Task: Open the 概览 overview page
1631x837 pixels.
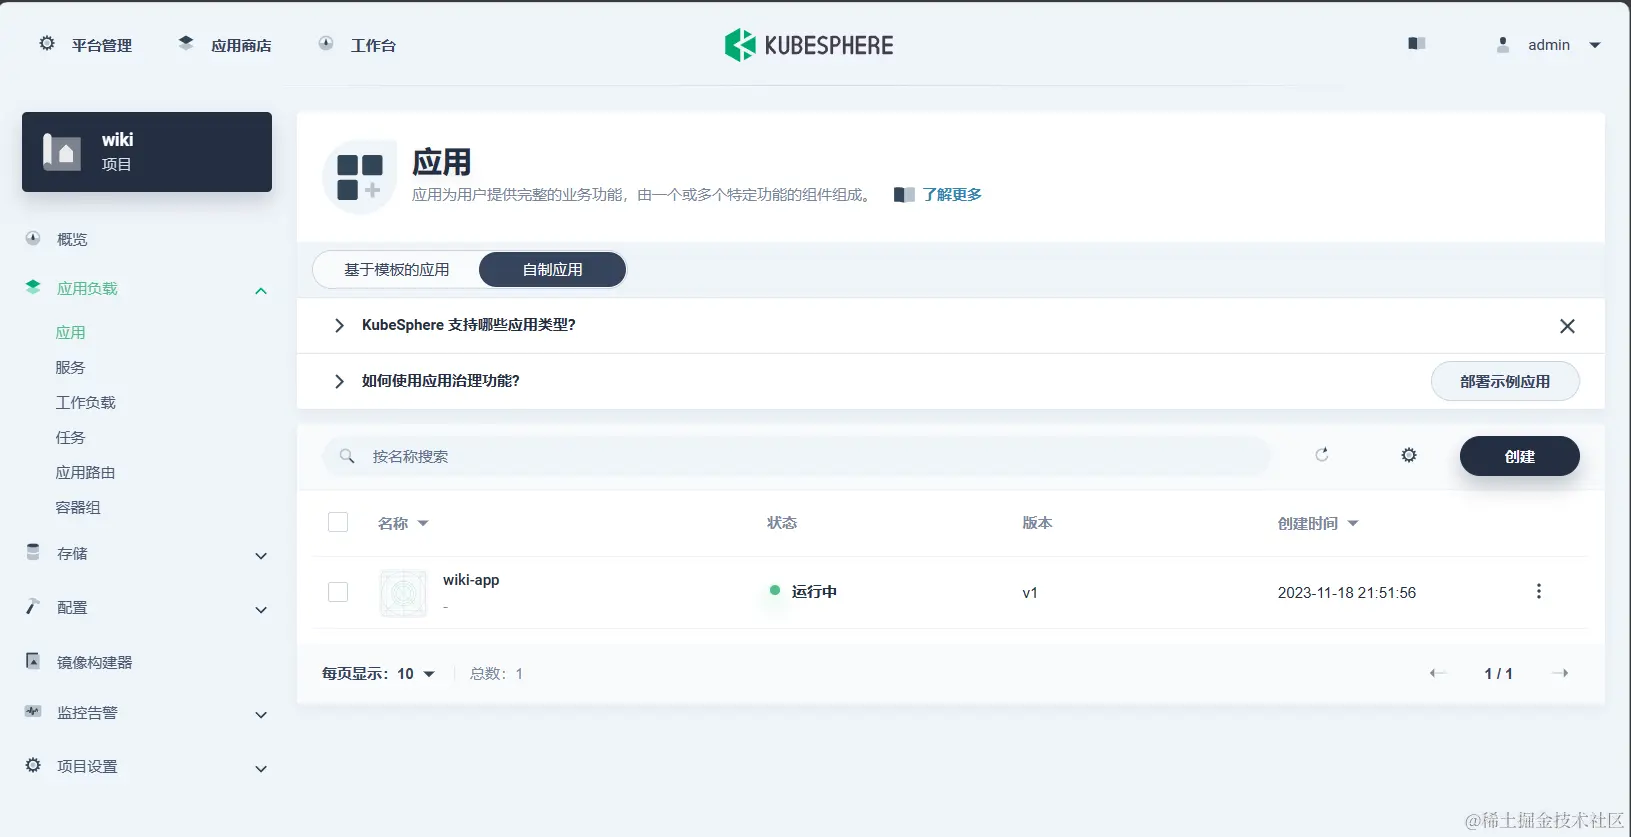Action: click(x=72, y=239)
